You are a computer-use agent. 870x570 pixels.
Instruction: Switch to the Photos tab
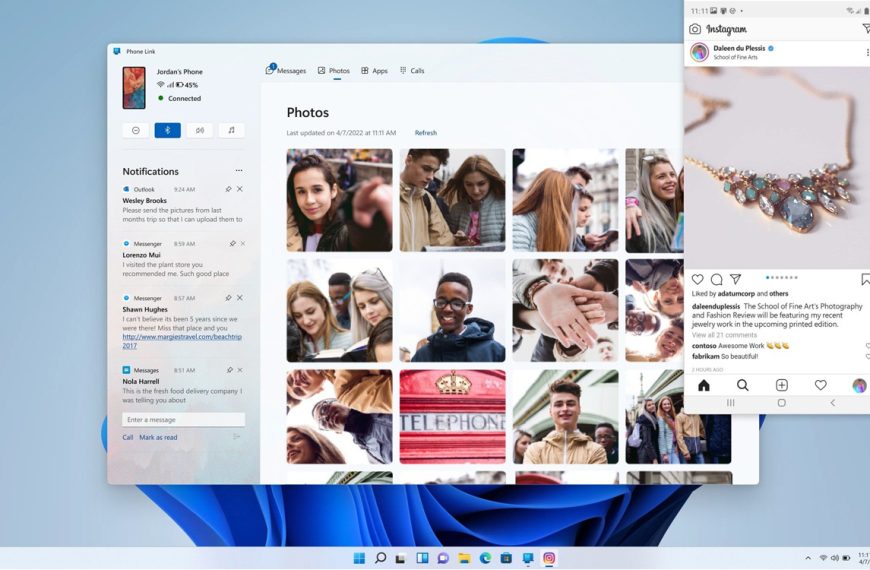pyautogui.click(x=334, y=70)
